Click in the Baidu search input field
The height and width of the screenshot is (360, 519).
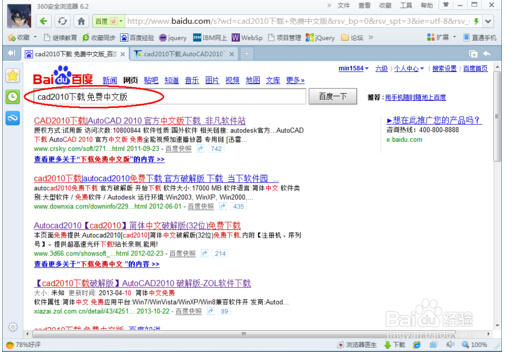pyautogui.click(x=169, y=97)
